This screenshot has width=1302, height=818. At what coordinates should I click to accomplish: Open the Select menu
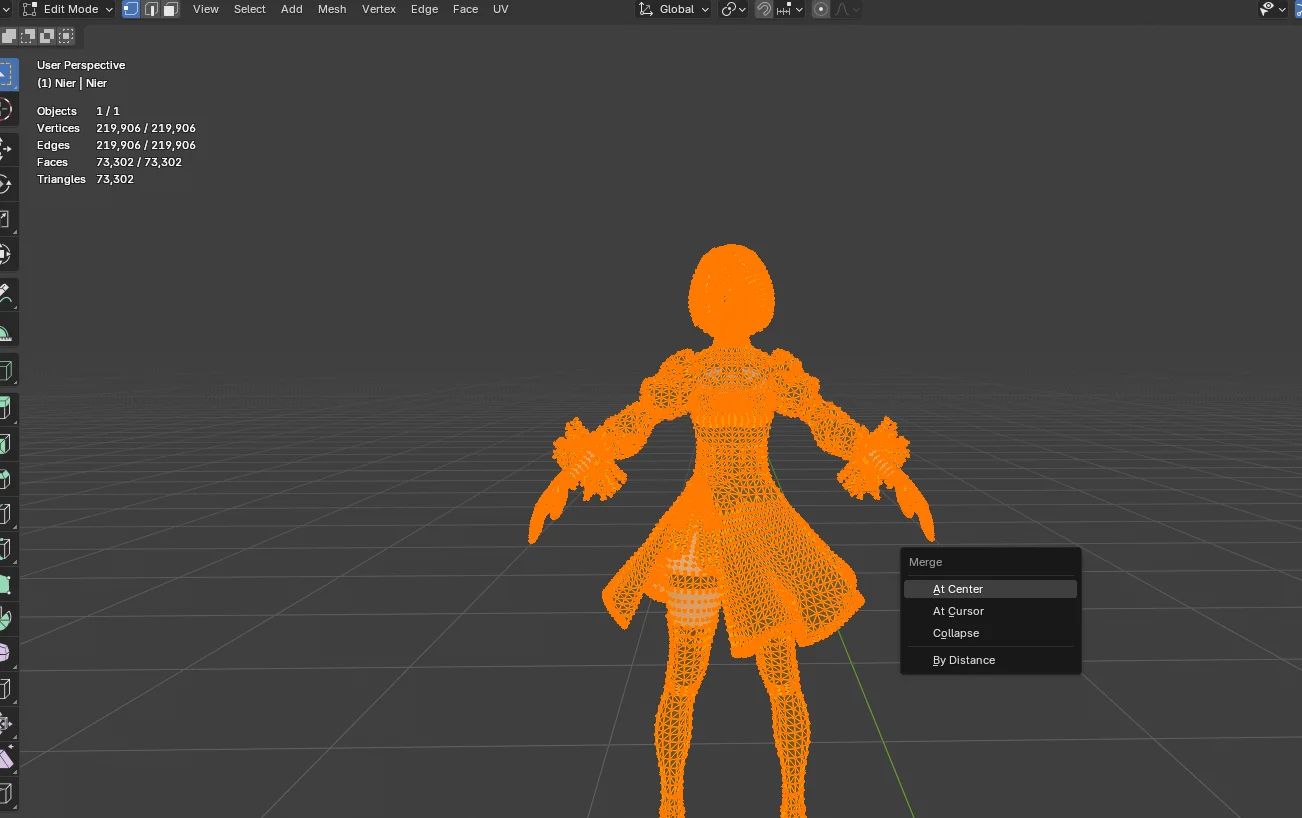click(250, 9)
